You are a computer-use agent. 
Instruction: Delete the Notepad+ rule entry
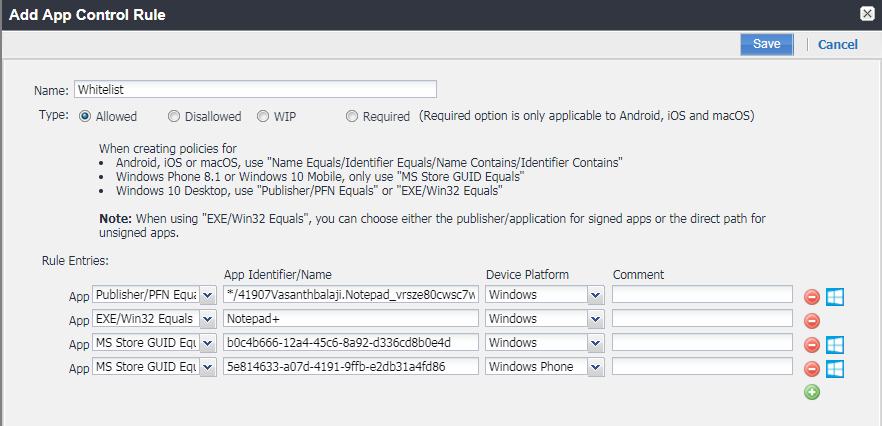pyautogui.click(x=812, y=320)
